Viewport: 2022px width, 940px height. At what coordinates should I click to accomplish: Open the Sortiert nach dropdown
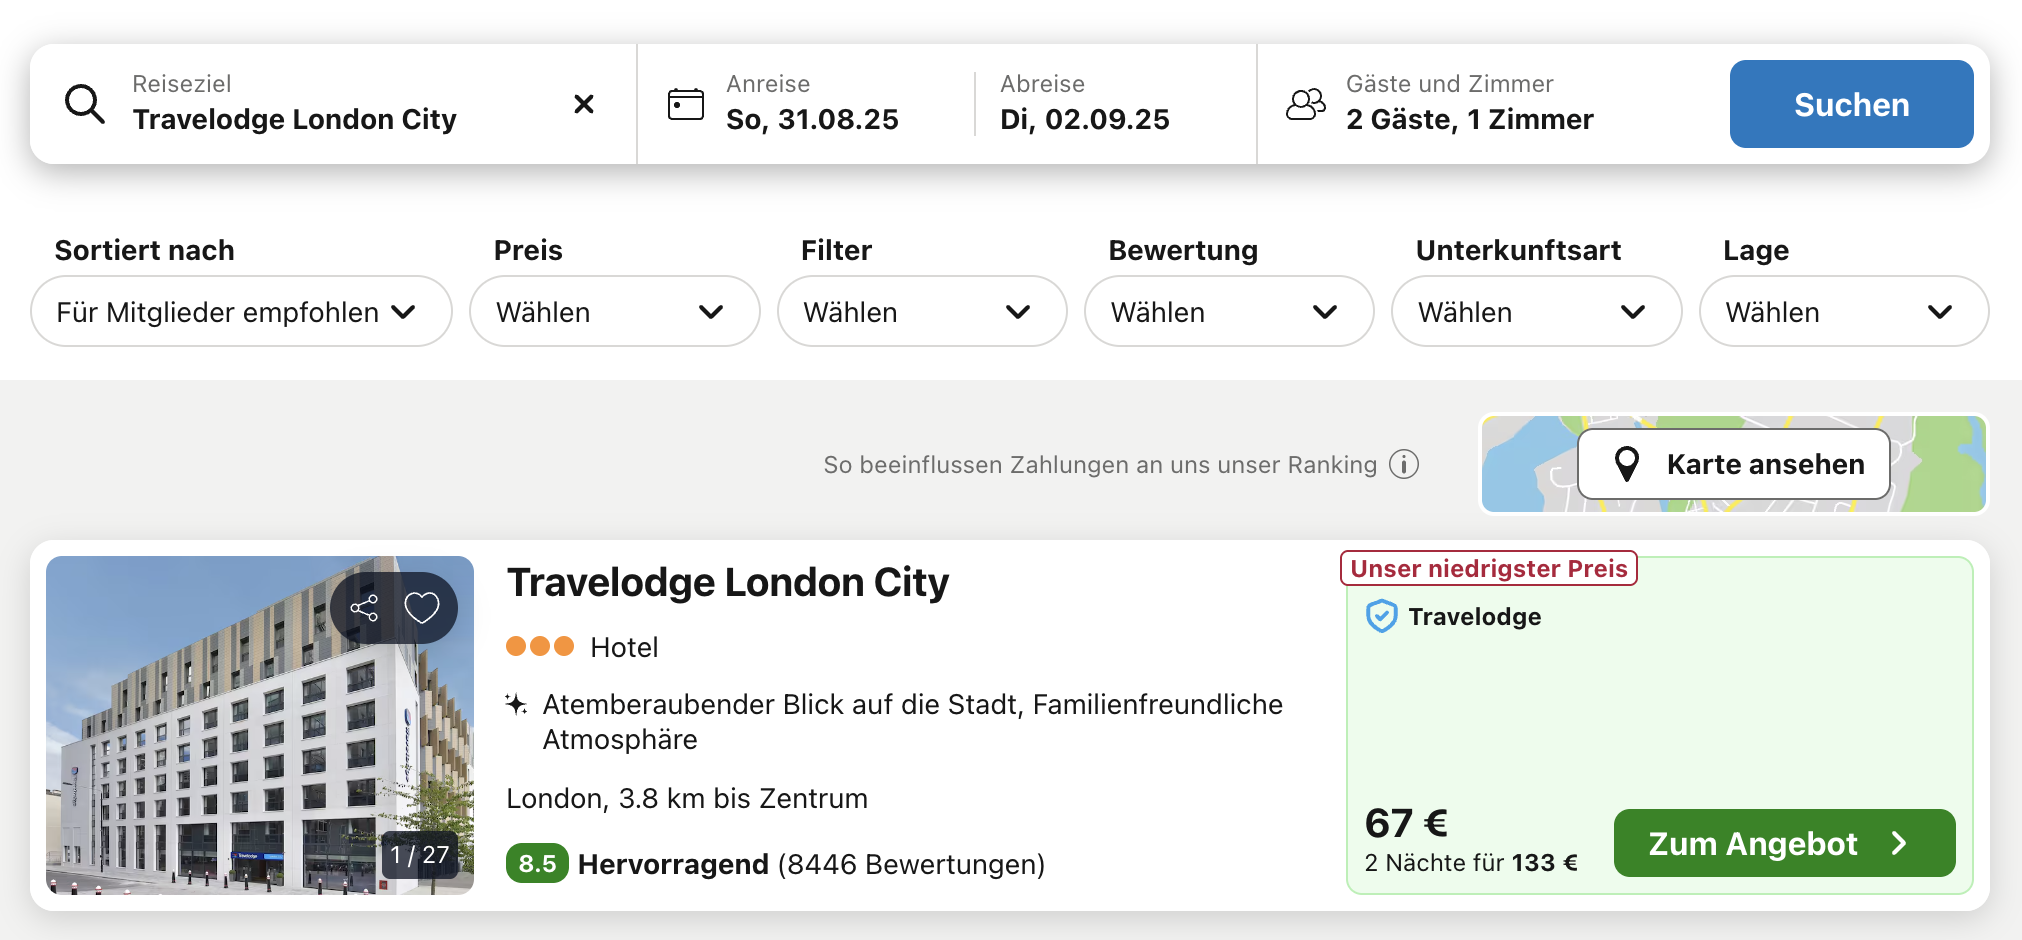pyautogui.click(x=241, y=312)
